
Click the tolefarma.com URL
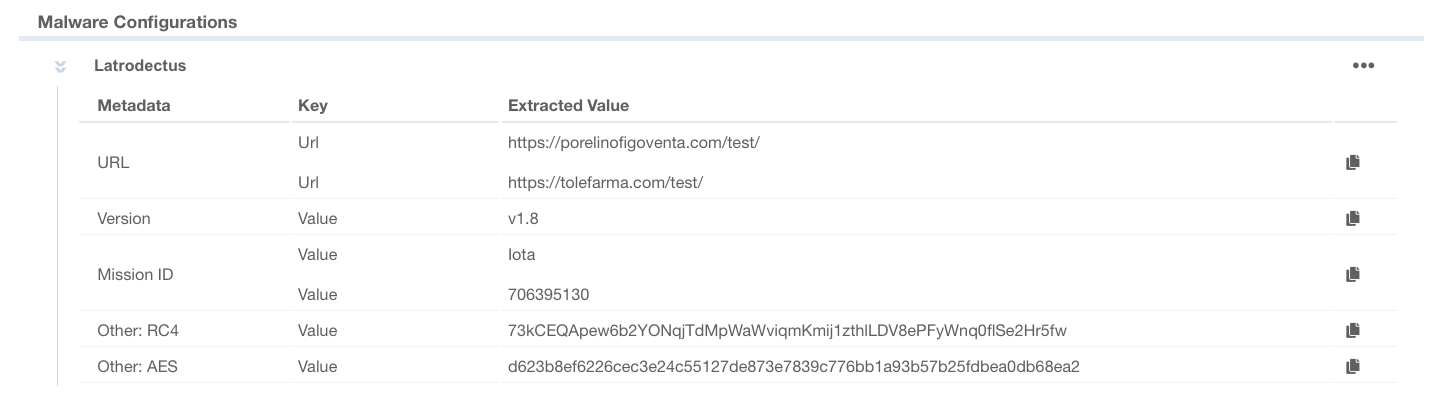(x=606, y=182)
